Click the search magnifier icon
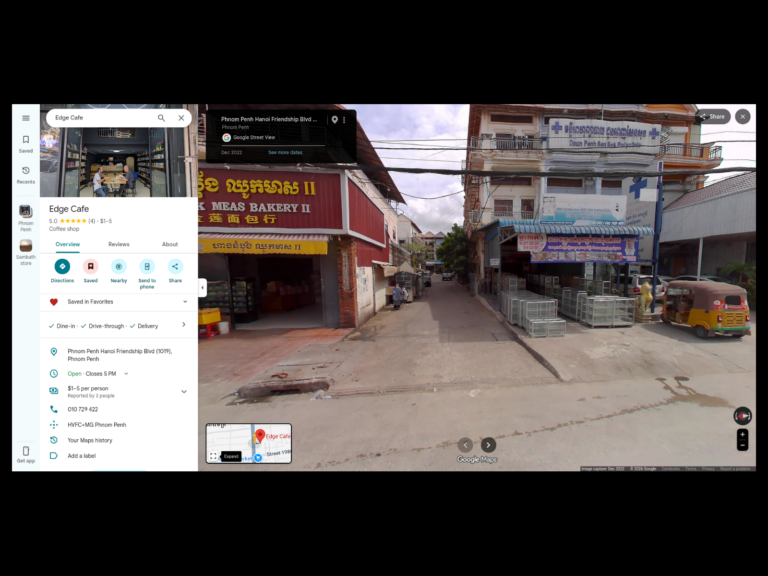 coord(161,118)
